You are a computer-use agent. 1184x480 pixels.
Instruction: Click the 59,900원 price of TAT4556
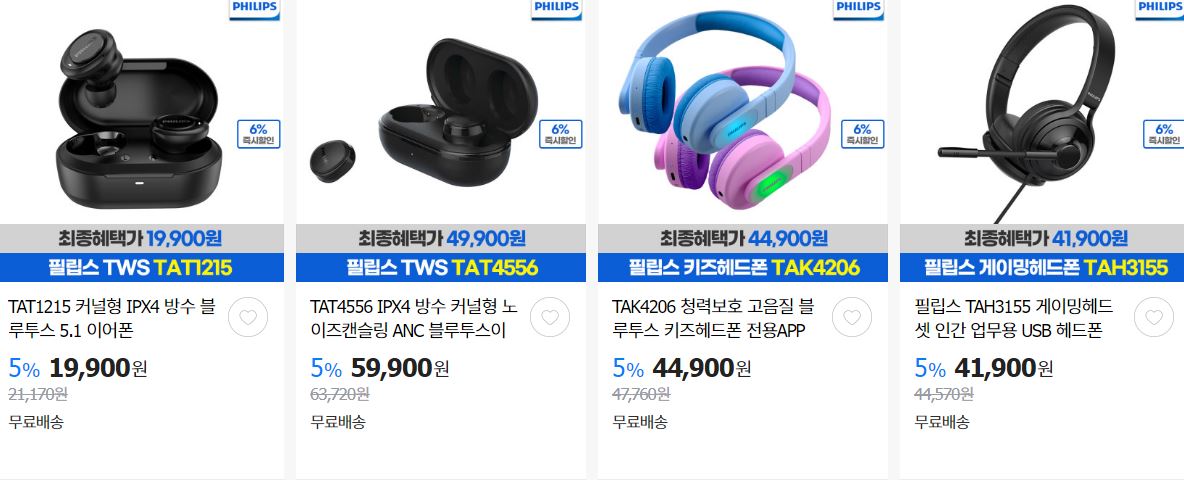coord(400,368)
